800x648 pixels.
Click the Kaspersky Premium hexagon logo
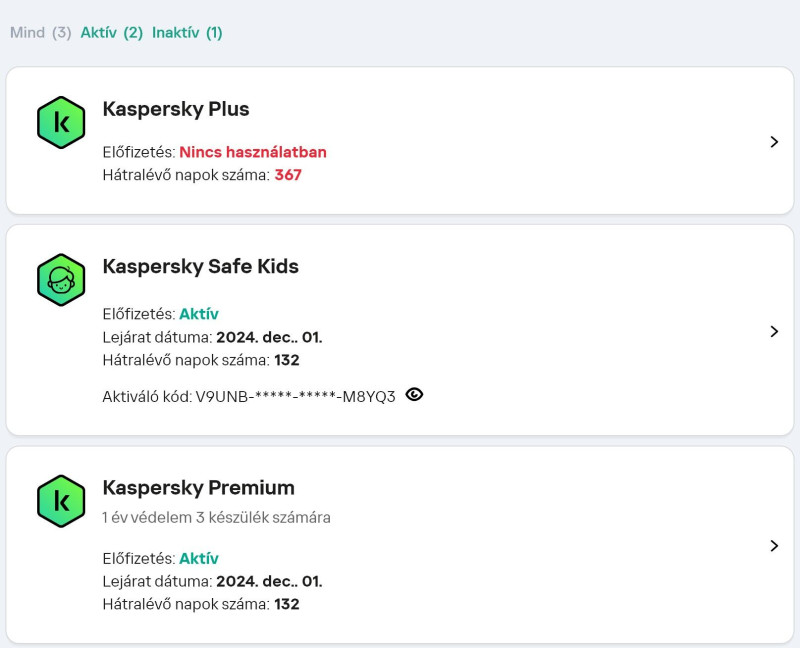61,501
